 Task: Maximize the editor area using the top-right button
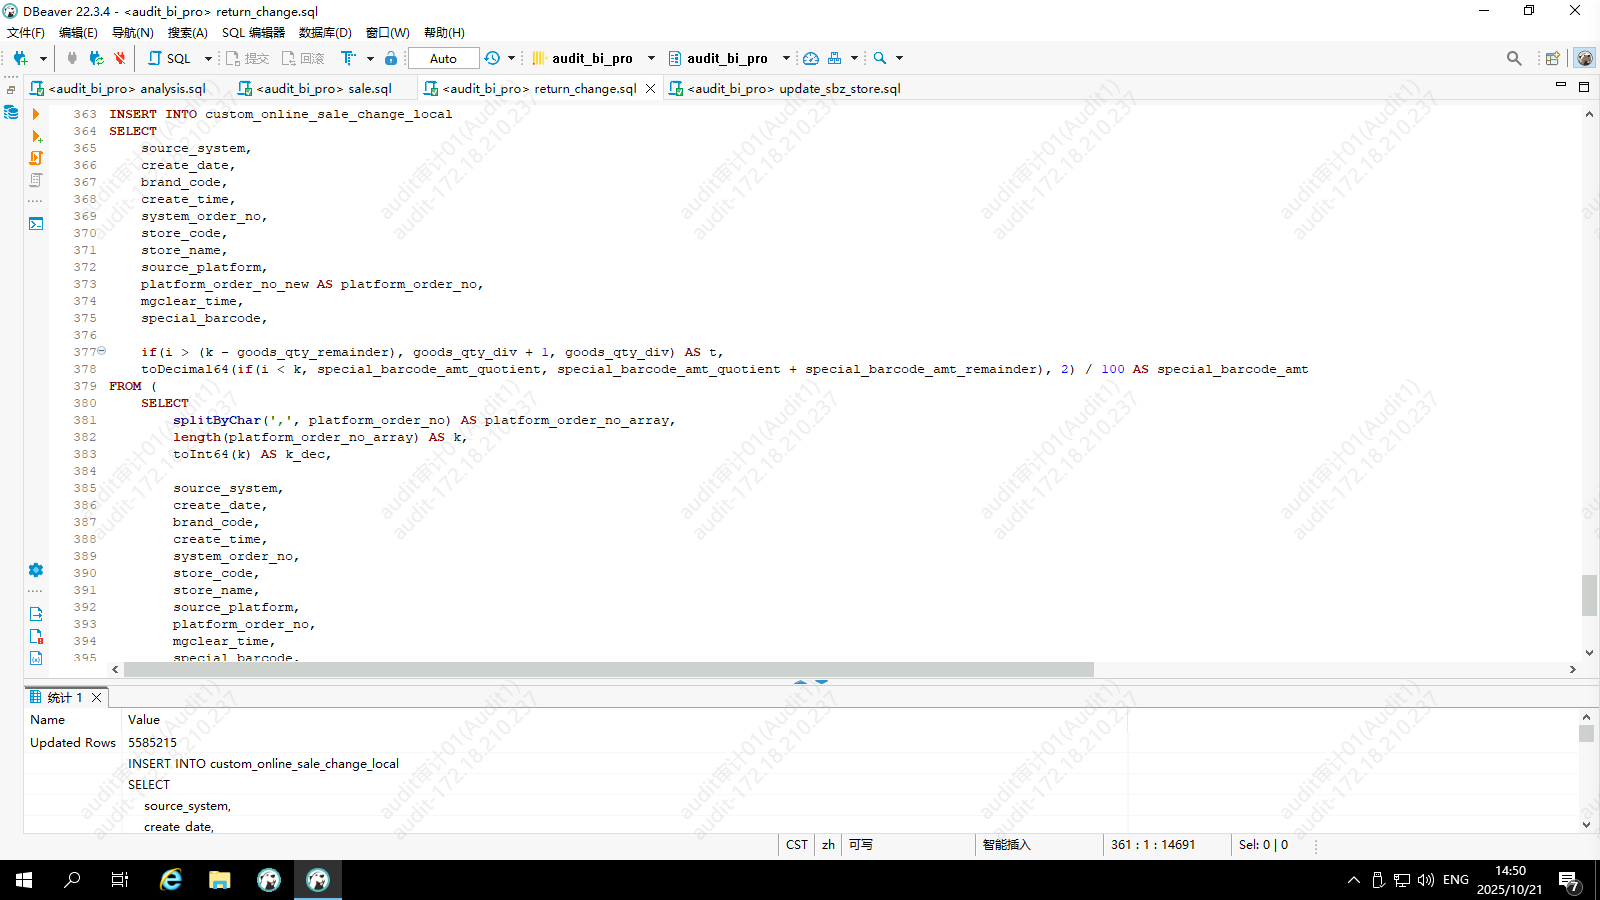point(1584,87)
